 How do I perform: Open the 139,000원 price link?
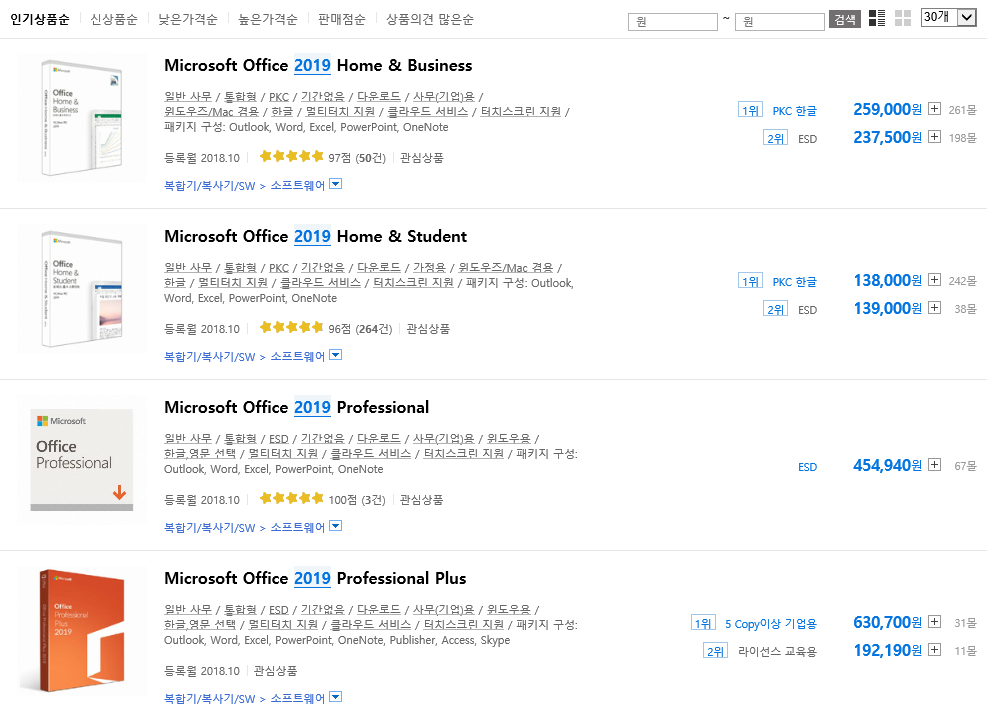(x=887, y=308)
